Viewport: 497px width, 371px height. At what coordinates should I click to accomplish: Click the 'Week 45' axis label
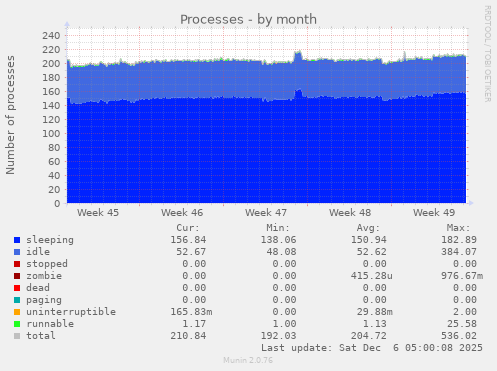(98, 213)
